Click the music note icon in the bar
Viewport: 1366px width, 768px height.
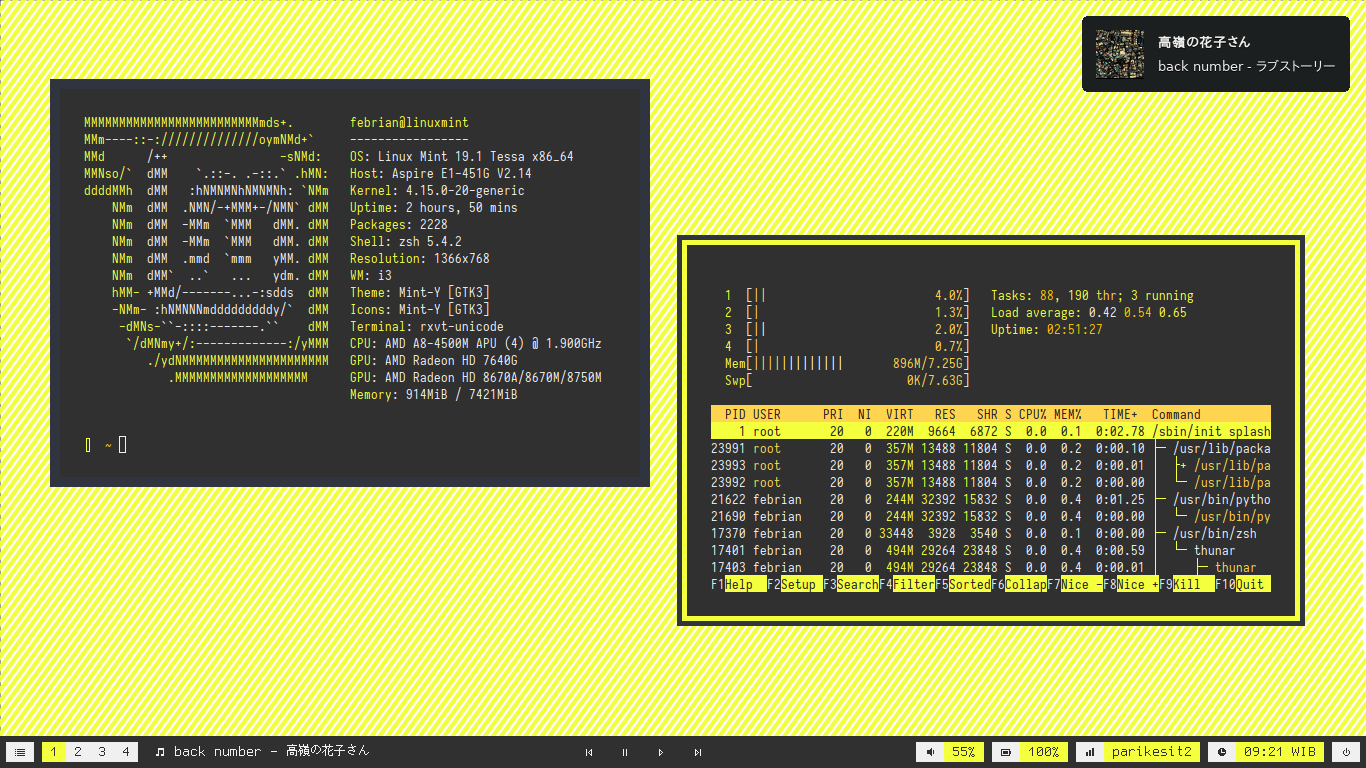[159, 752]
